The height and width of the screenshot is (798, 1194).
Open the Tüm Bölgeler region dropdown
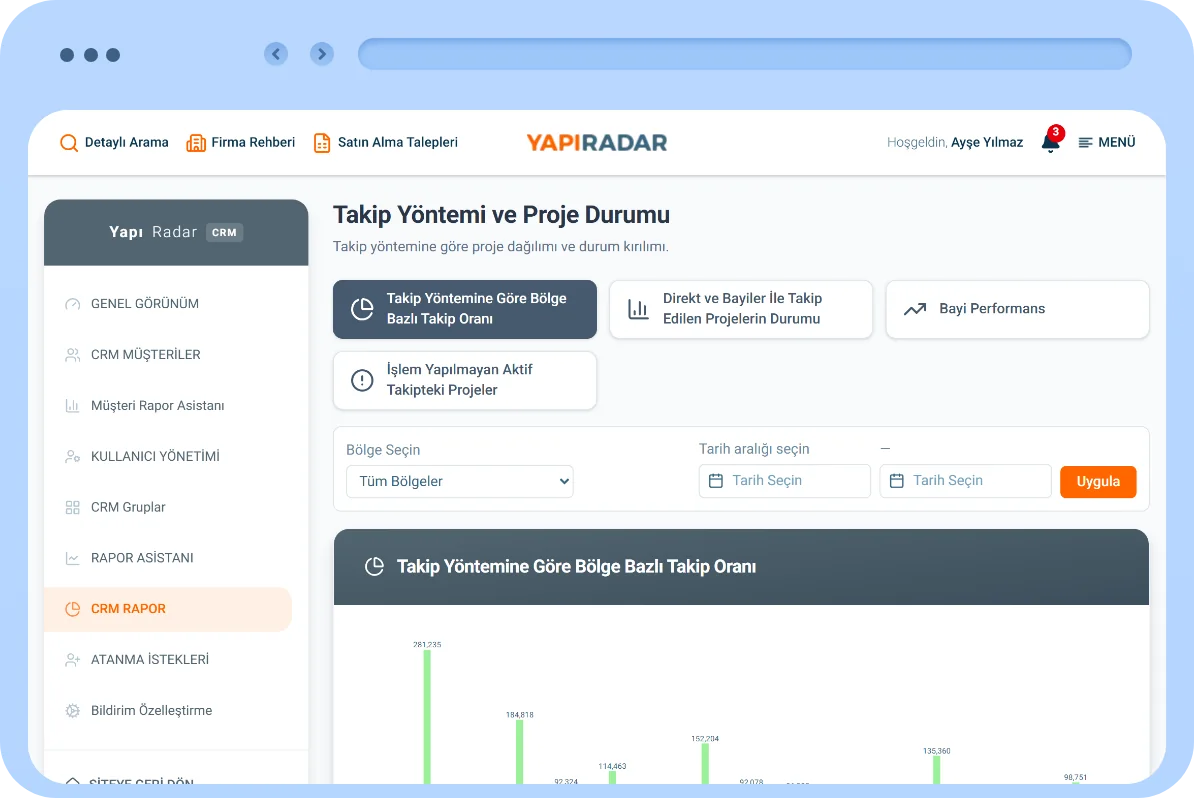click(x=459, y=481)
